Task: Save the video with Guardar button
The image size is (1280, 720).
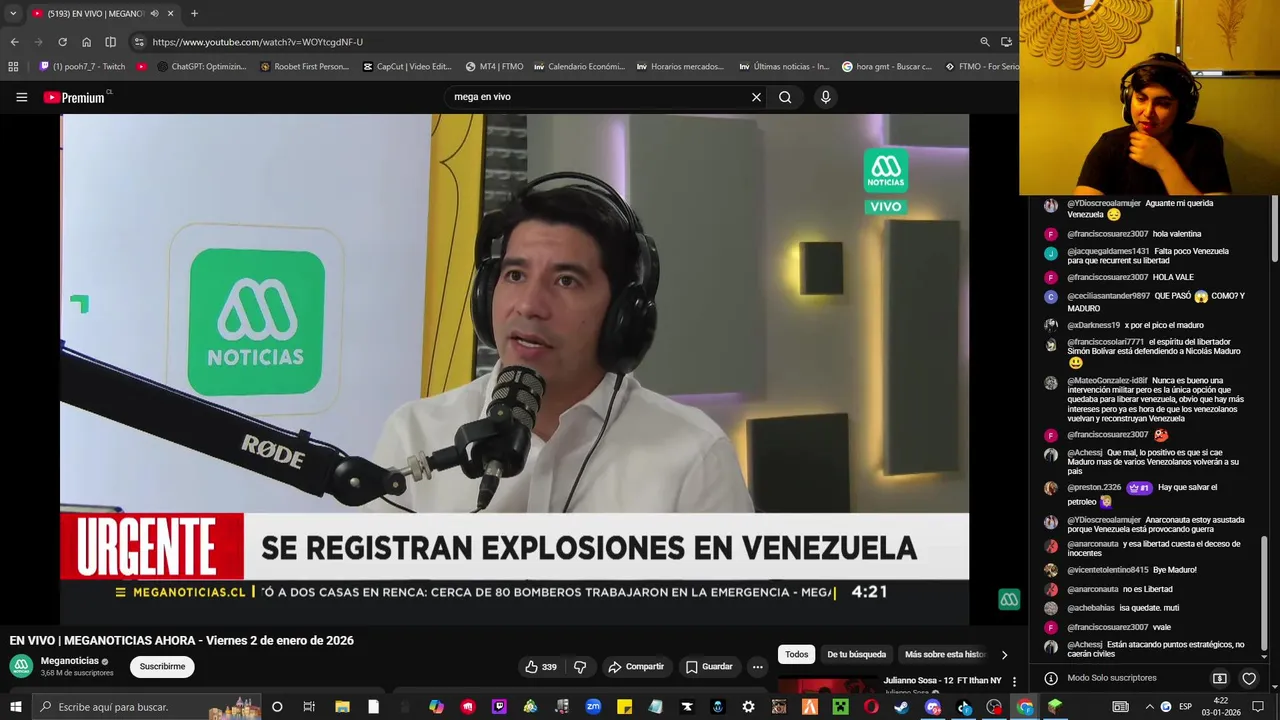Action: coord(709,667)
